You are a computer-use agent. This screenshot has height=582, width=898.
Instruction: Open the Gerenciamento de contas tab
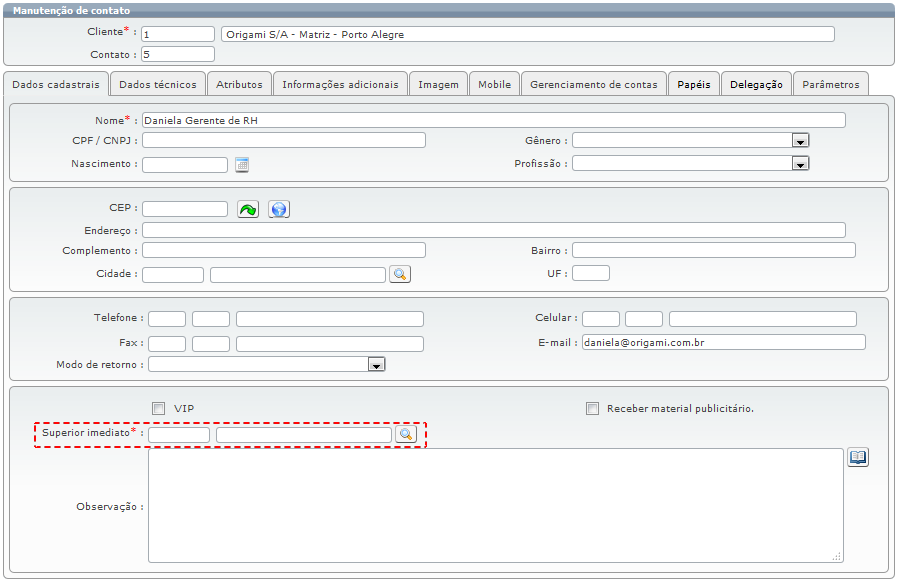click(594, 85)
